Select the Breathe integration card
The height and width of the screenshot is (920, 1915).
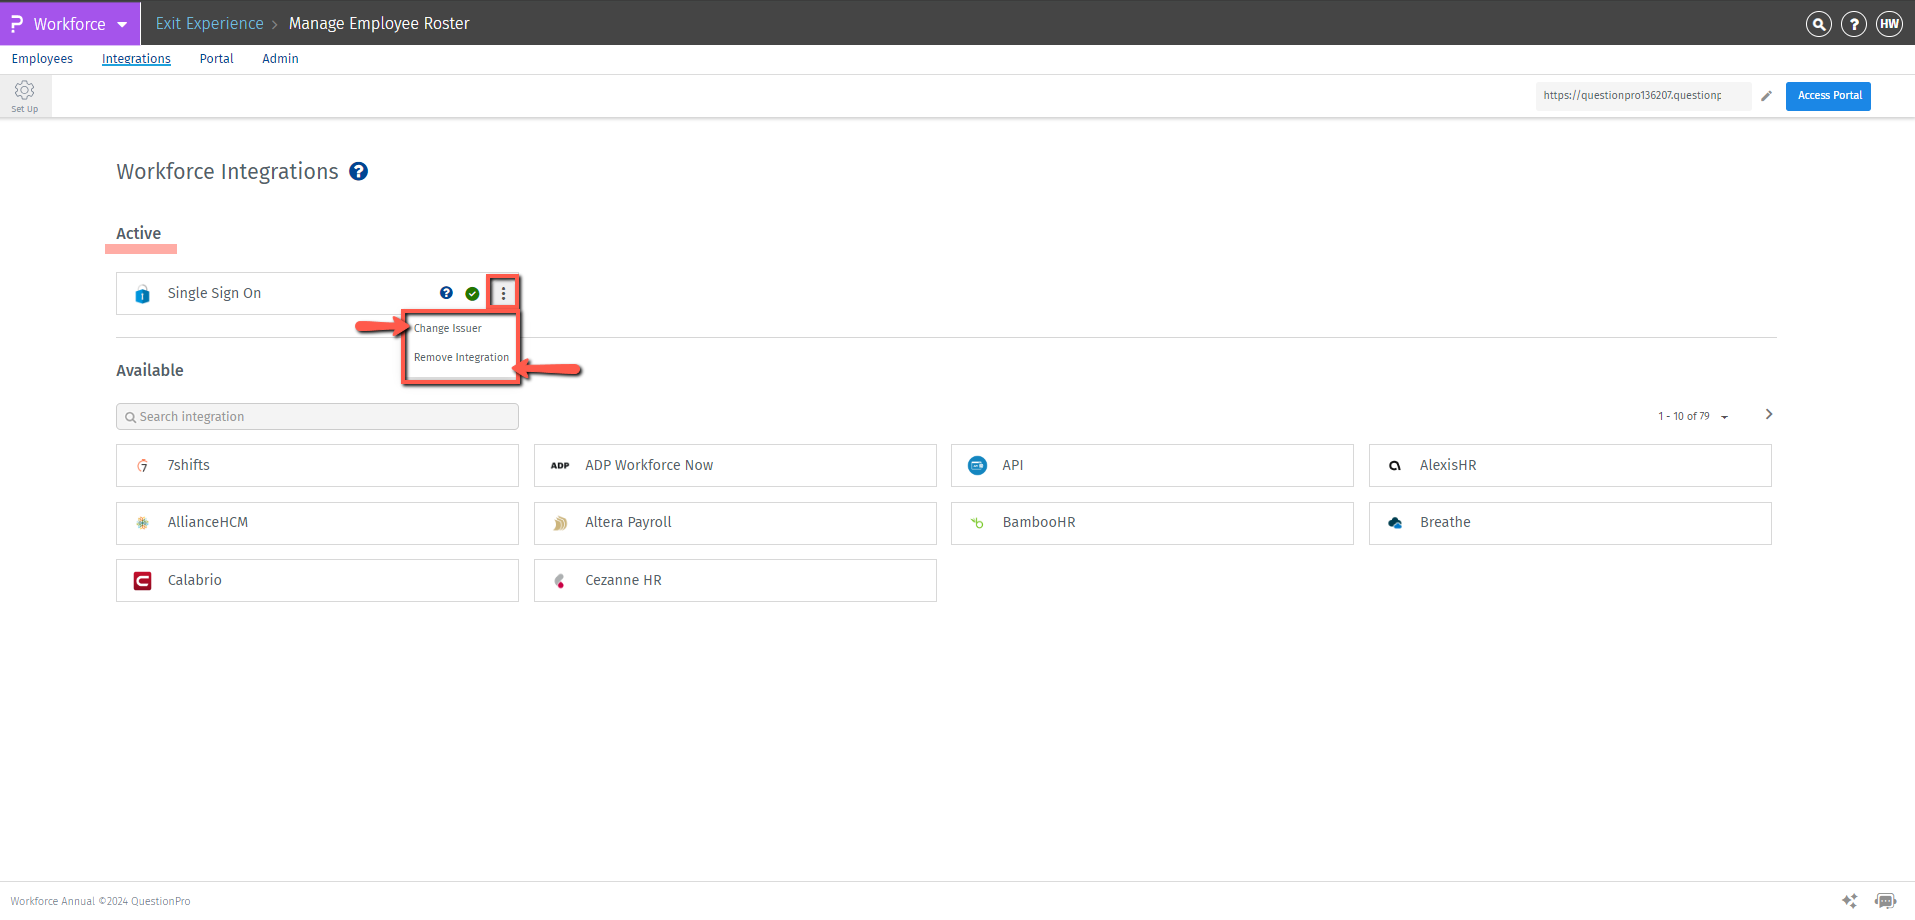coord(1570,523)
